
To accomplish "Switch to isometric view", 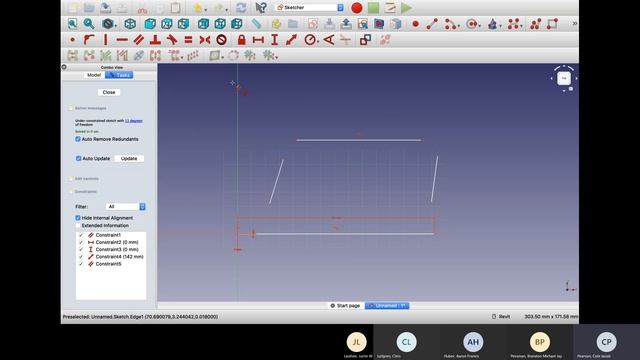I will tap(130, 24).
